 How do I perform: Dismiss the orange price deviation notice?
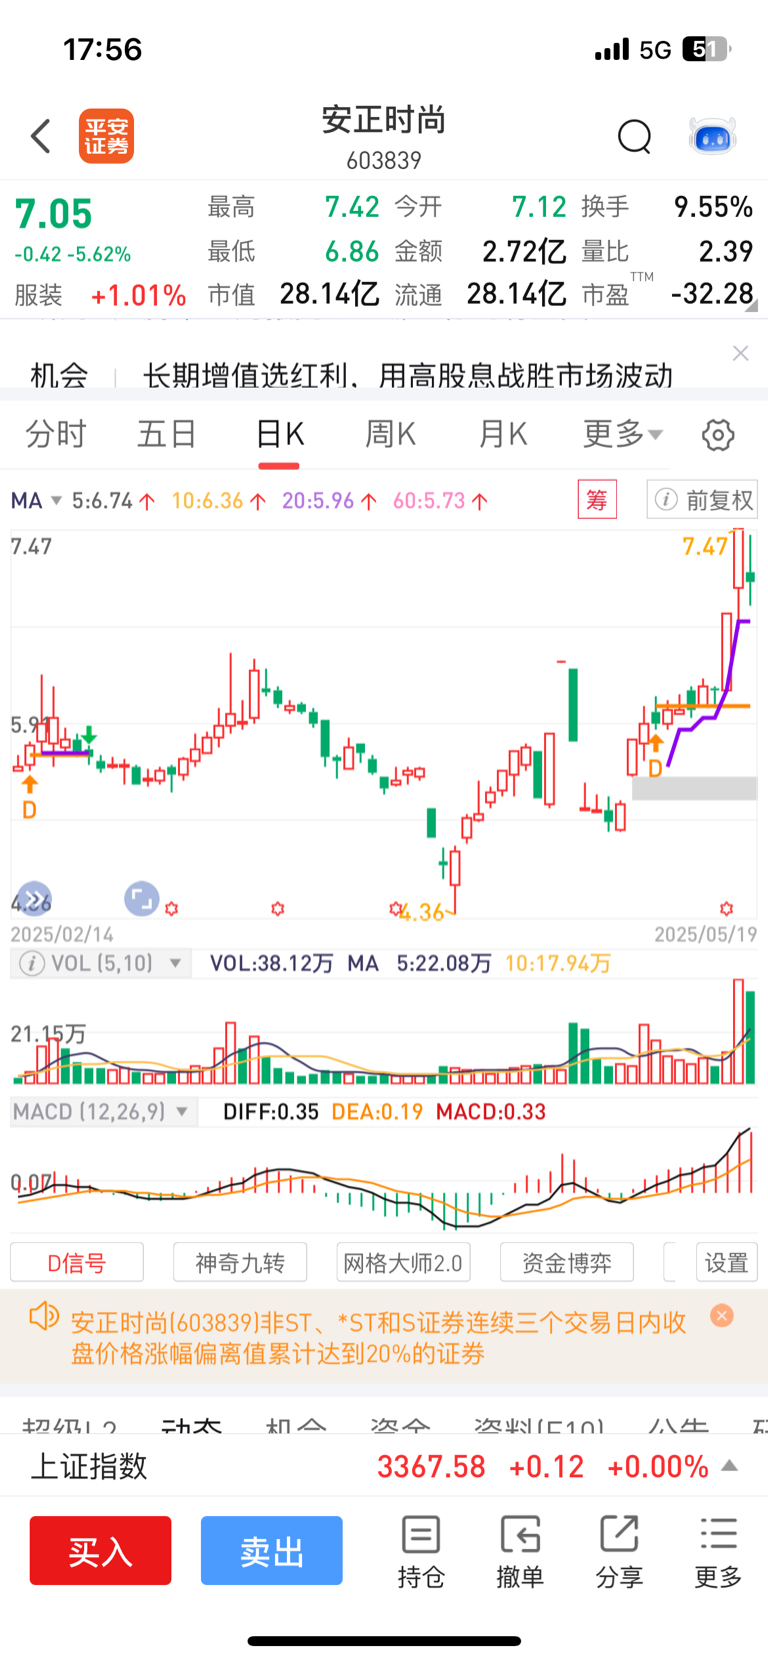coord(722,1316)
